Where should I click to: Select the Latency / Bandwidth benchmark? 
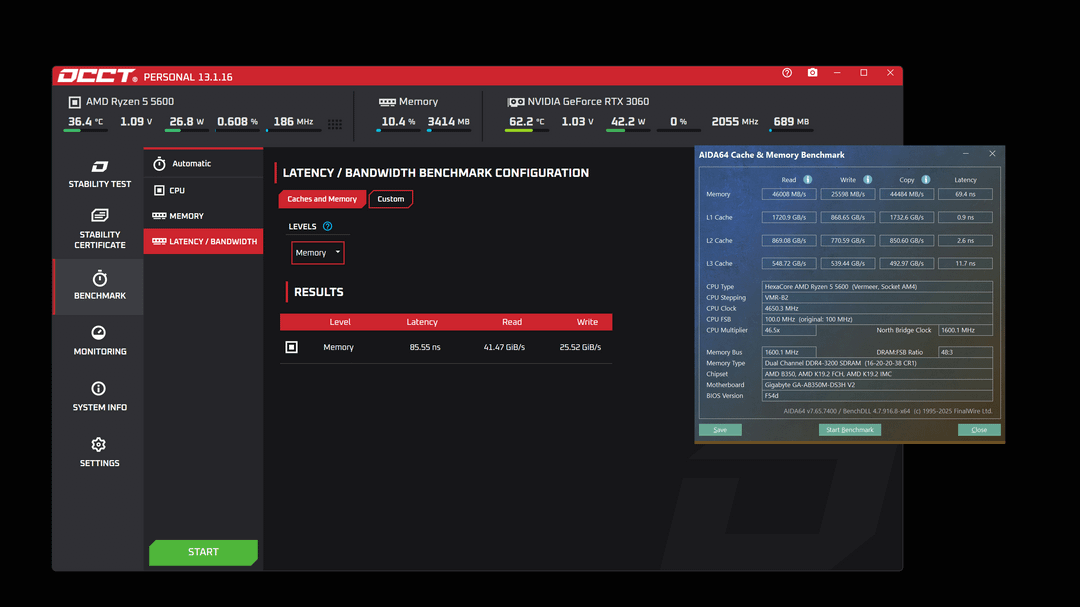coord(203,241)
